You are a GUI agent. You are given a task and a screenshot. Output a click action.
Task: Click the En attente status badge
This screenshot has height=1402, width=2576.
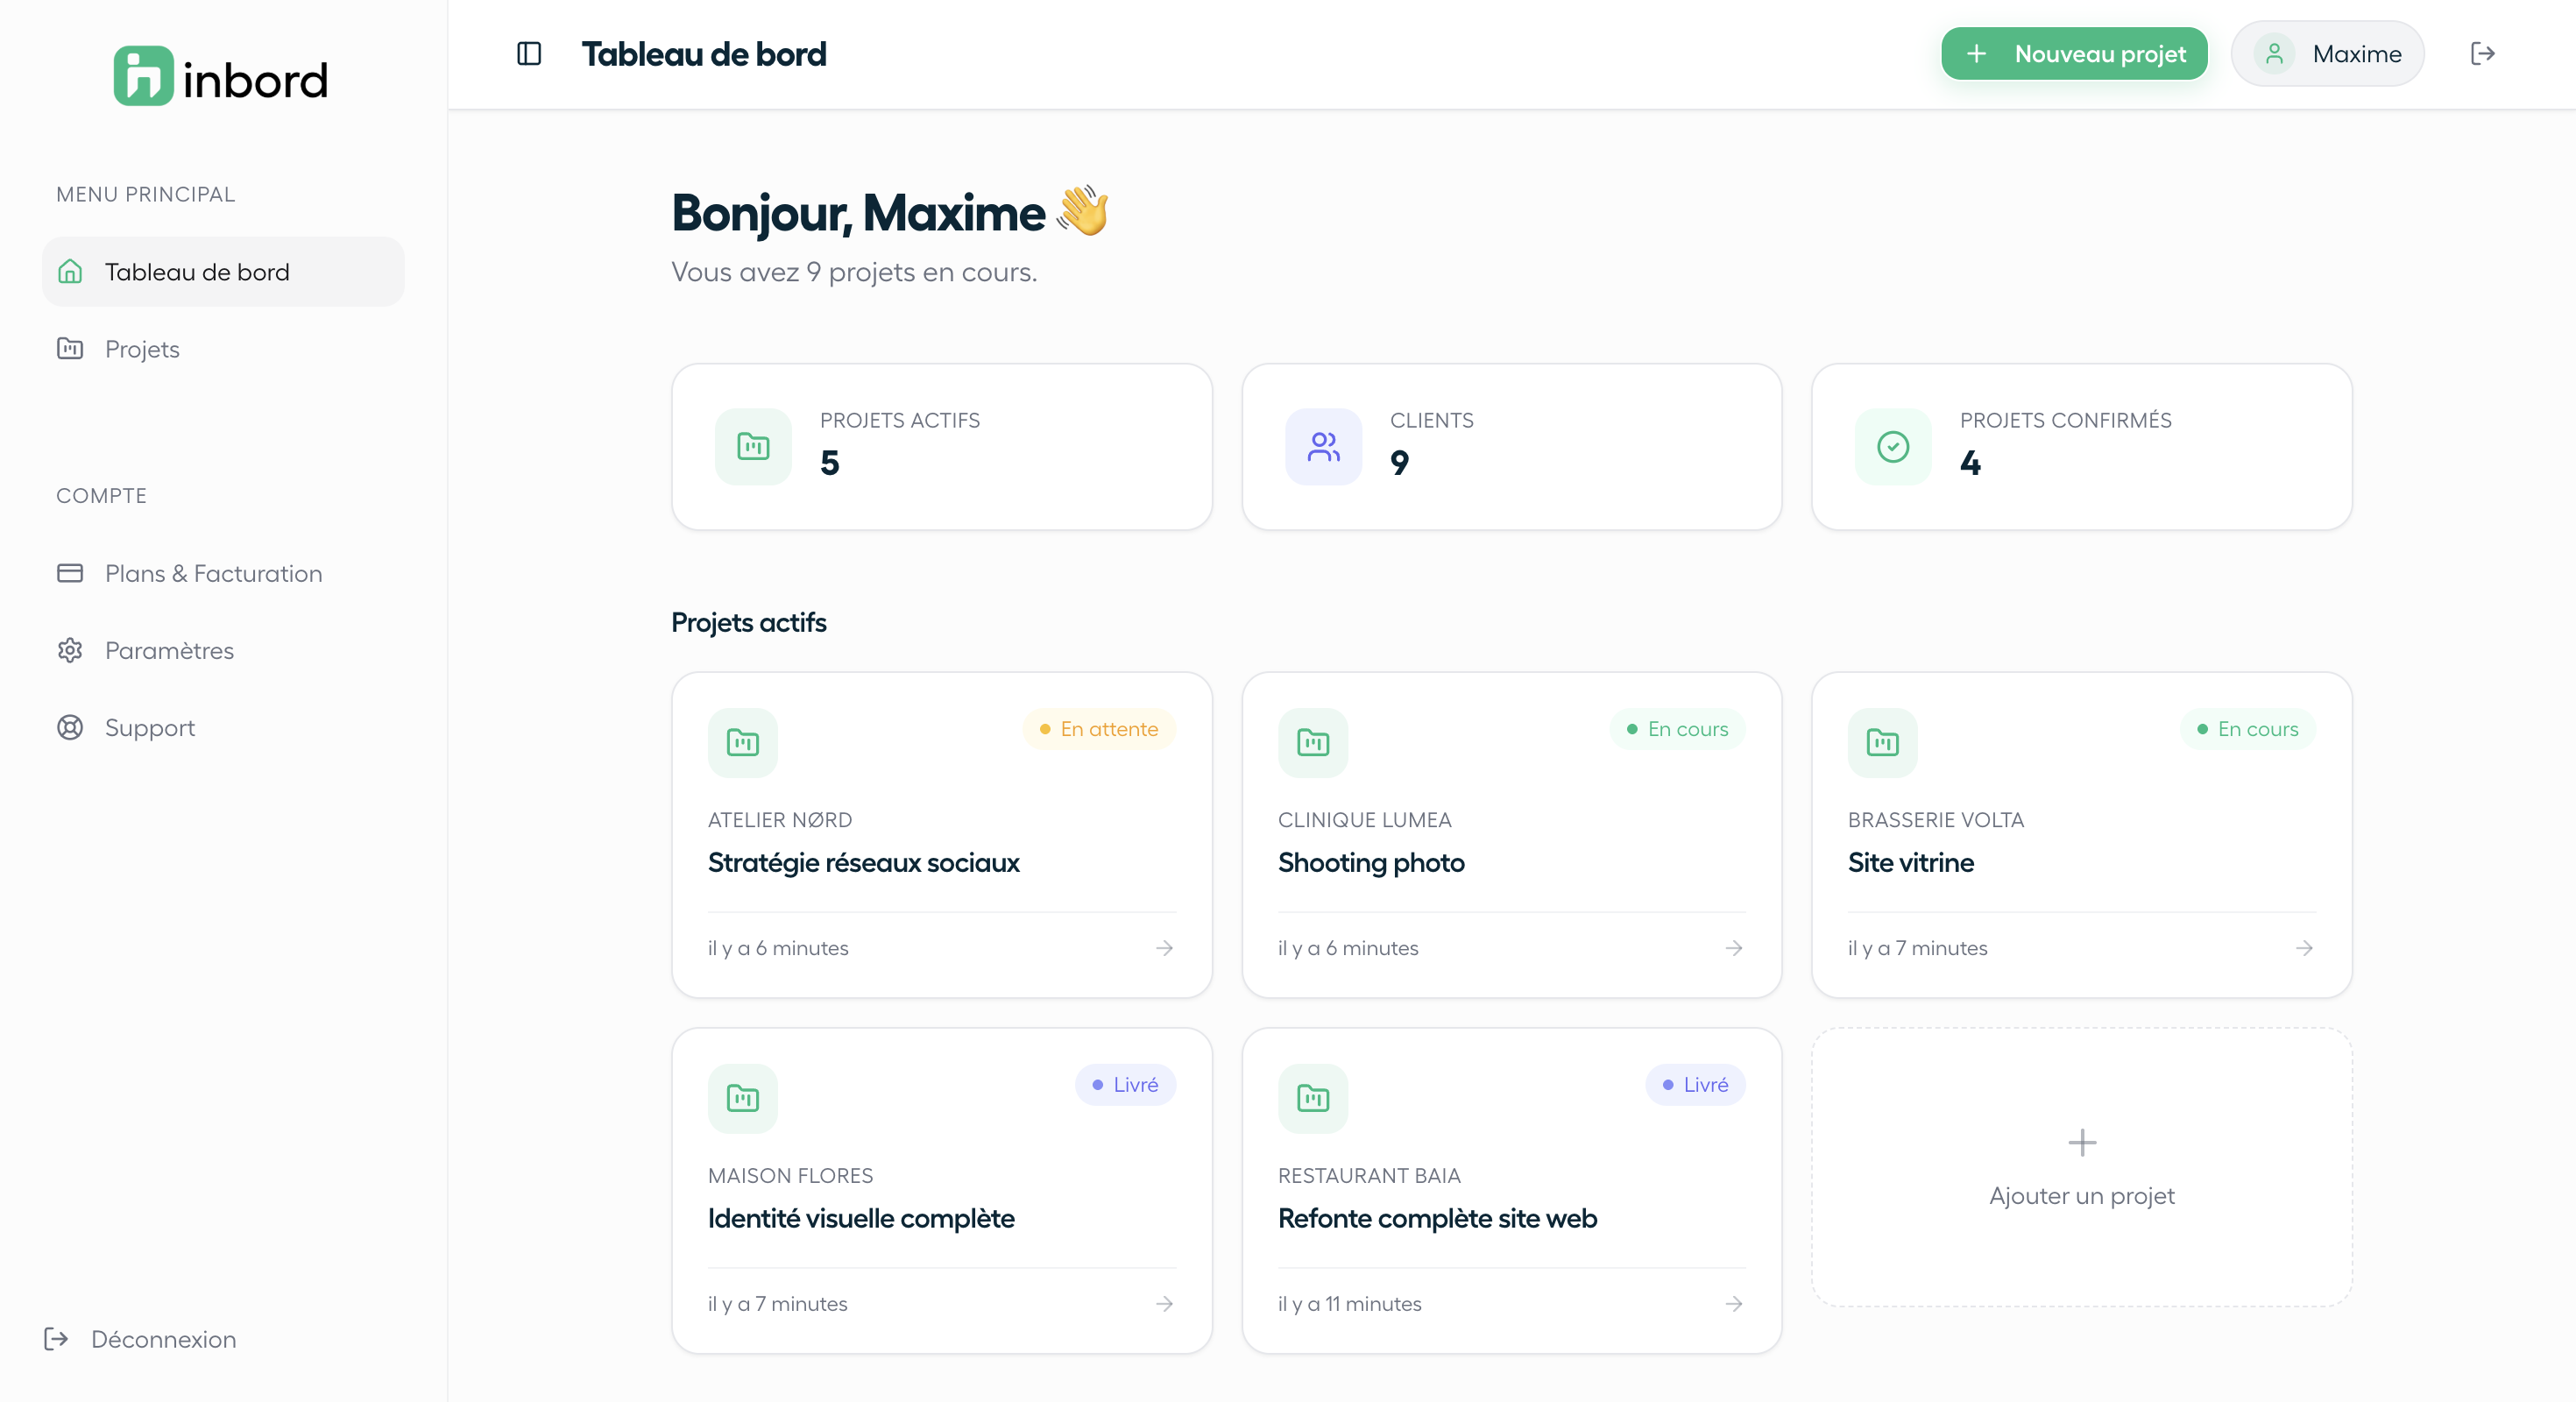(1099, 729)
